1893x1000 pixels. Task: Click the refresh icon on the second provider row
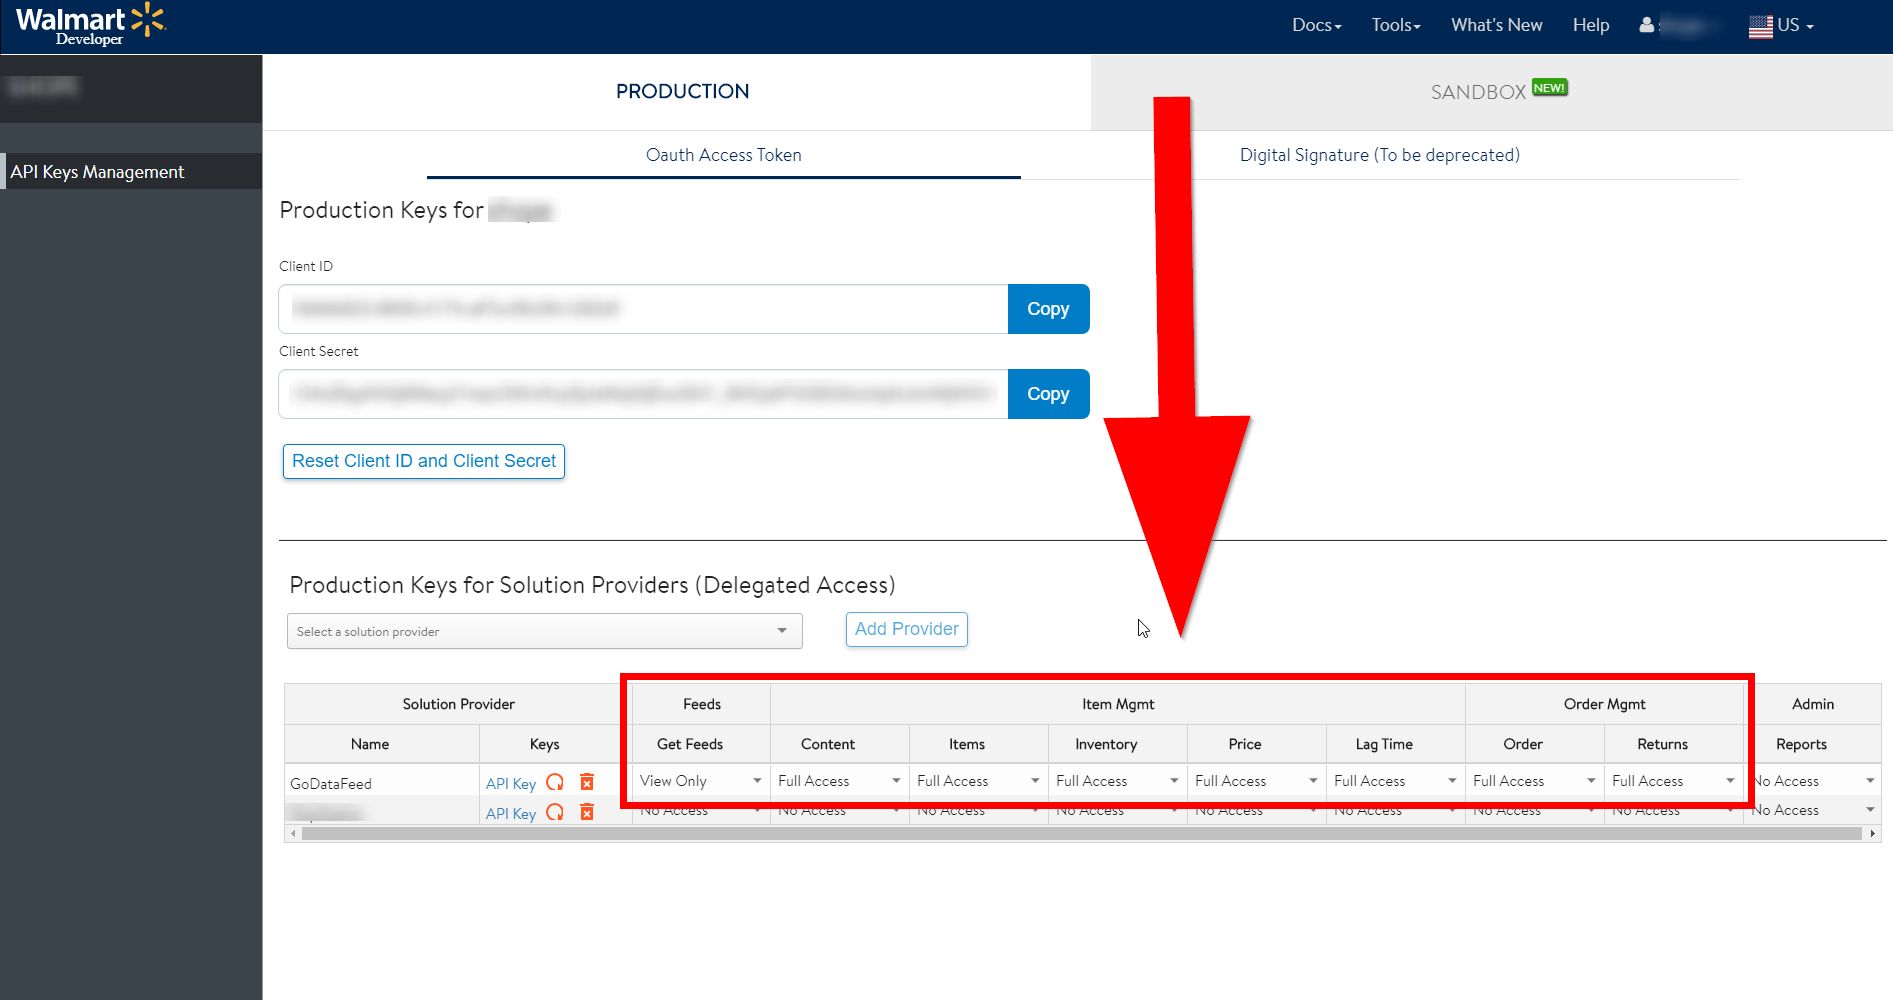(x=555, y=812)
